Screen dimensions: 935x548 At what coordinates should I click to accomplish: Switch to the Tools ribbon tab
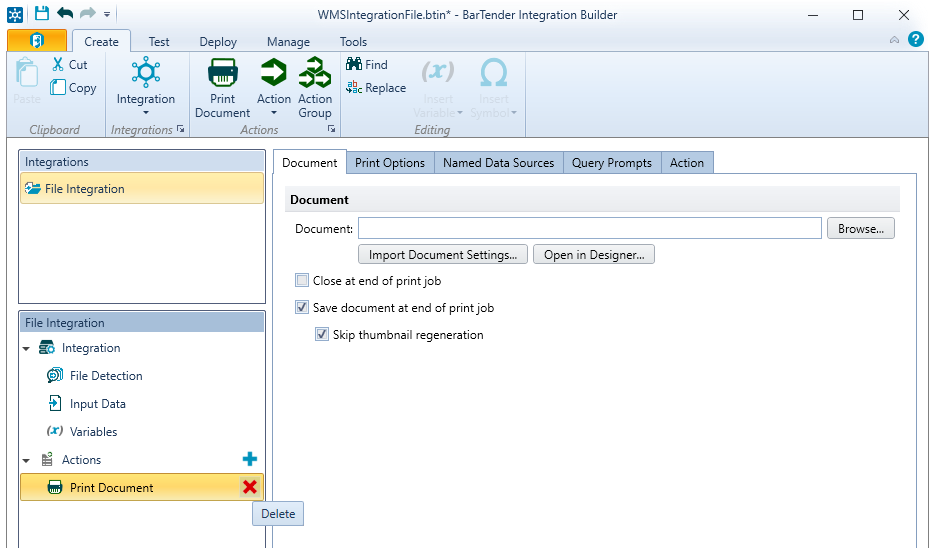coord(353,42)
